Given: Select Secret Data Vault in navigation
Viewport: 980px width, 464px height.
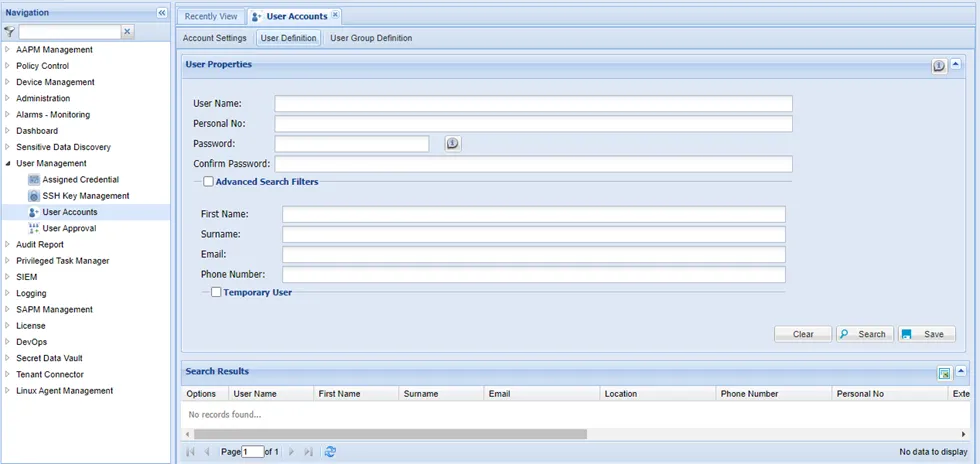Looking at the screenshot, I should pos(49,358).
